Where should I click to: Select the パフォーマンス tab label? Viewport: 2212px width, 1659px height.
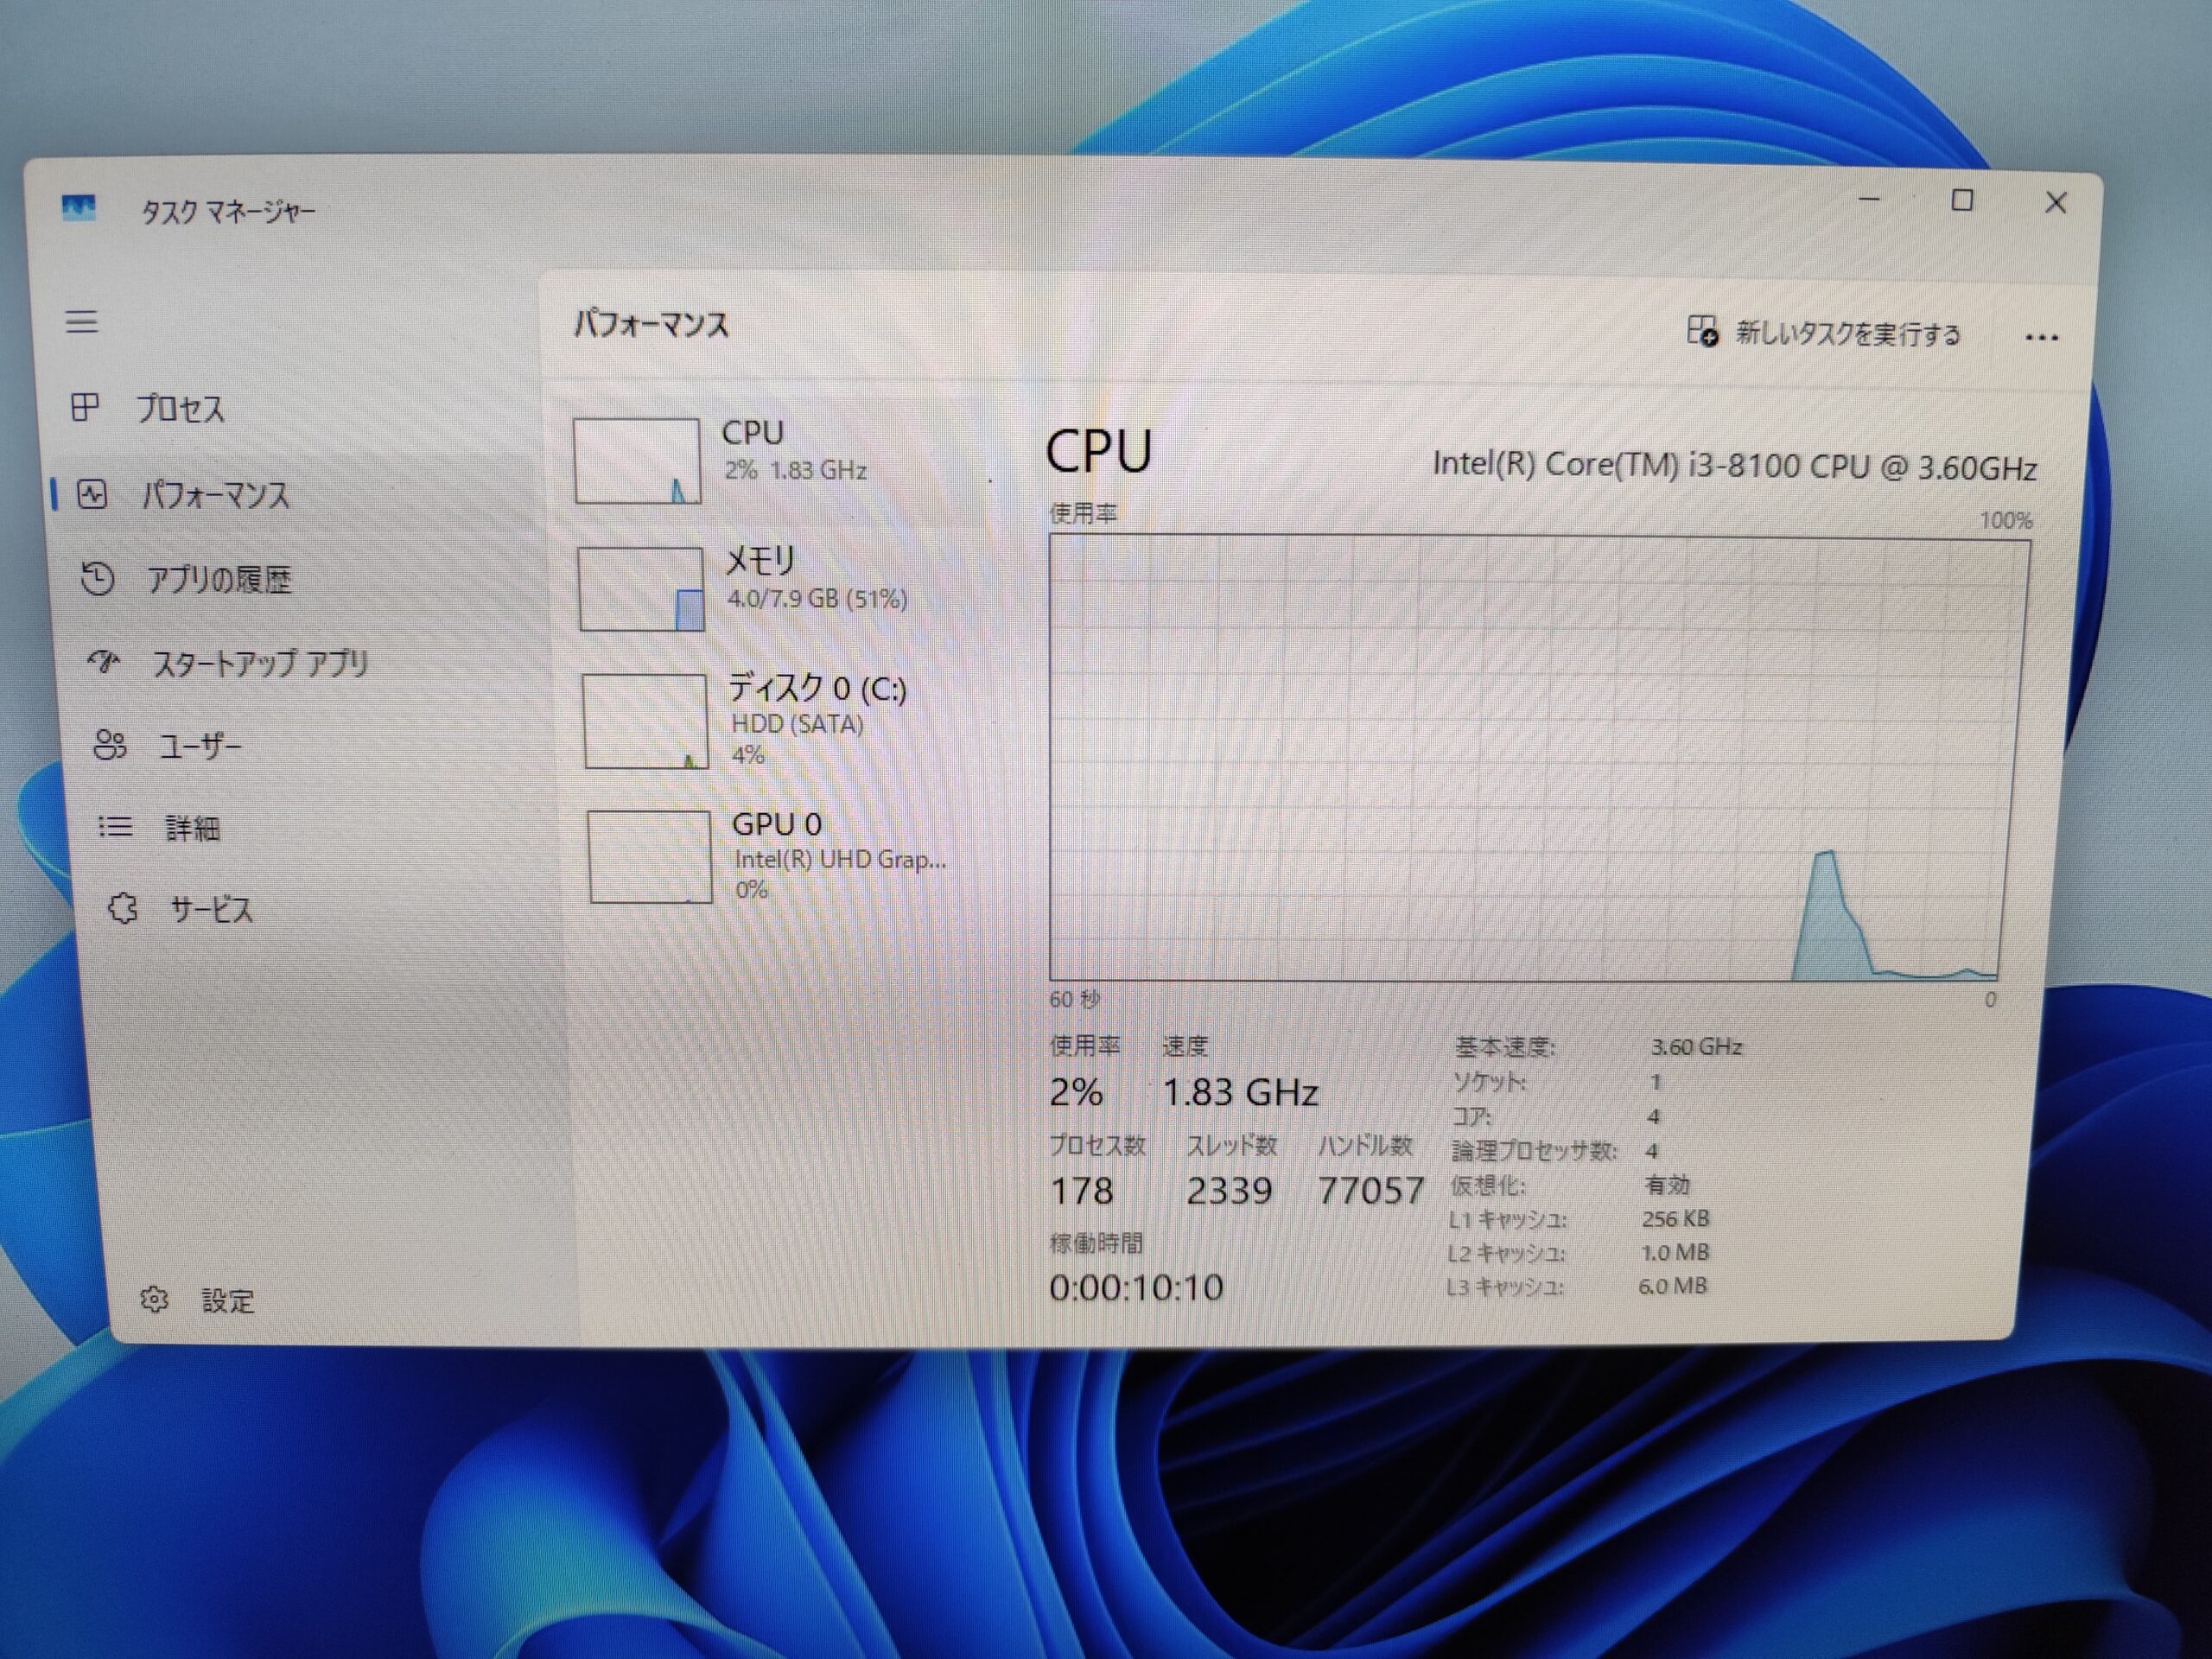[216, 495]
